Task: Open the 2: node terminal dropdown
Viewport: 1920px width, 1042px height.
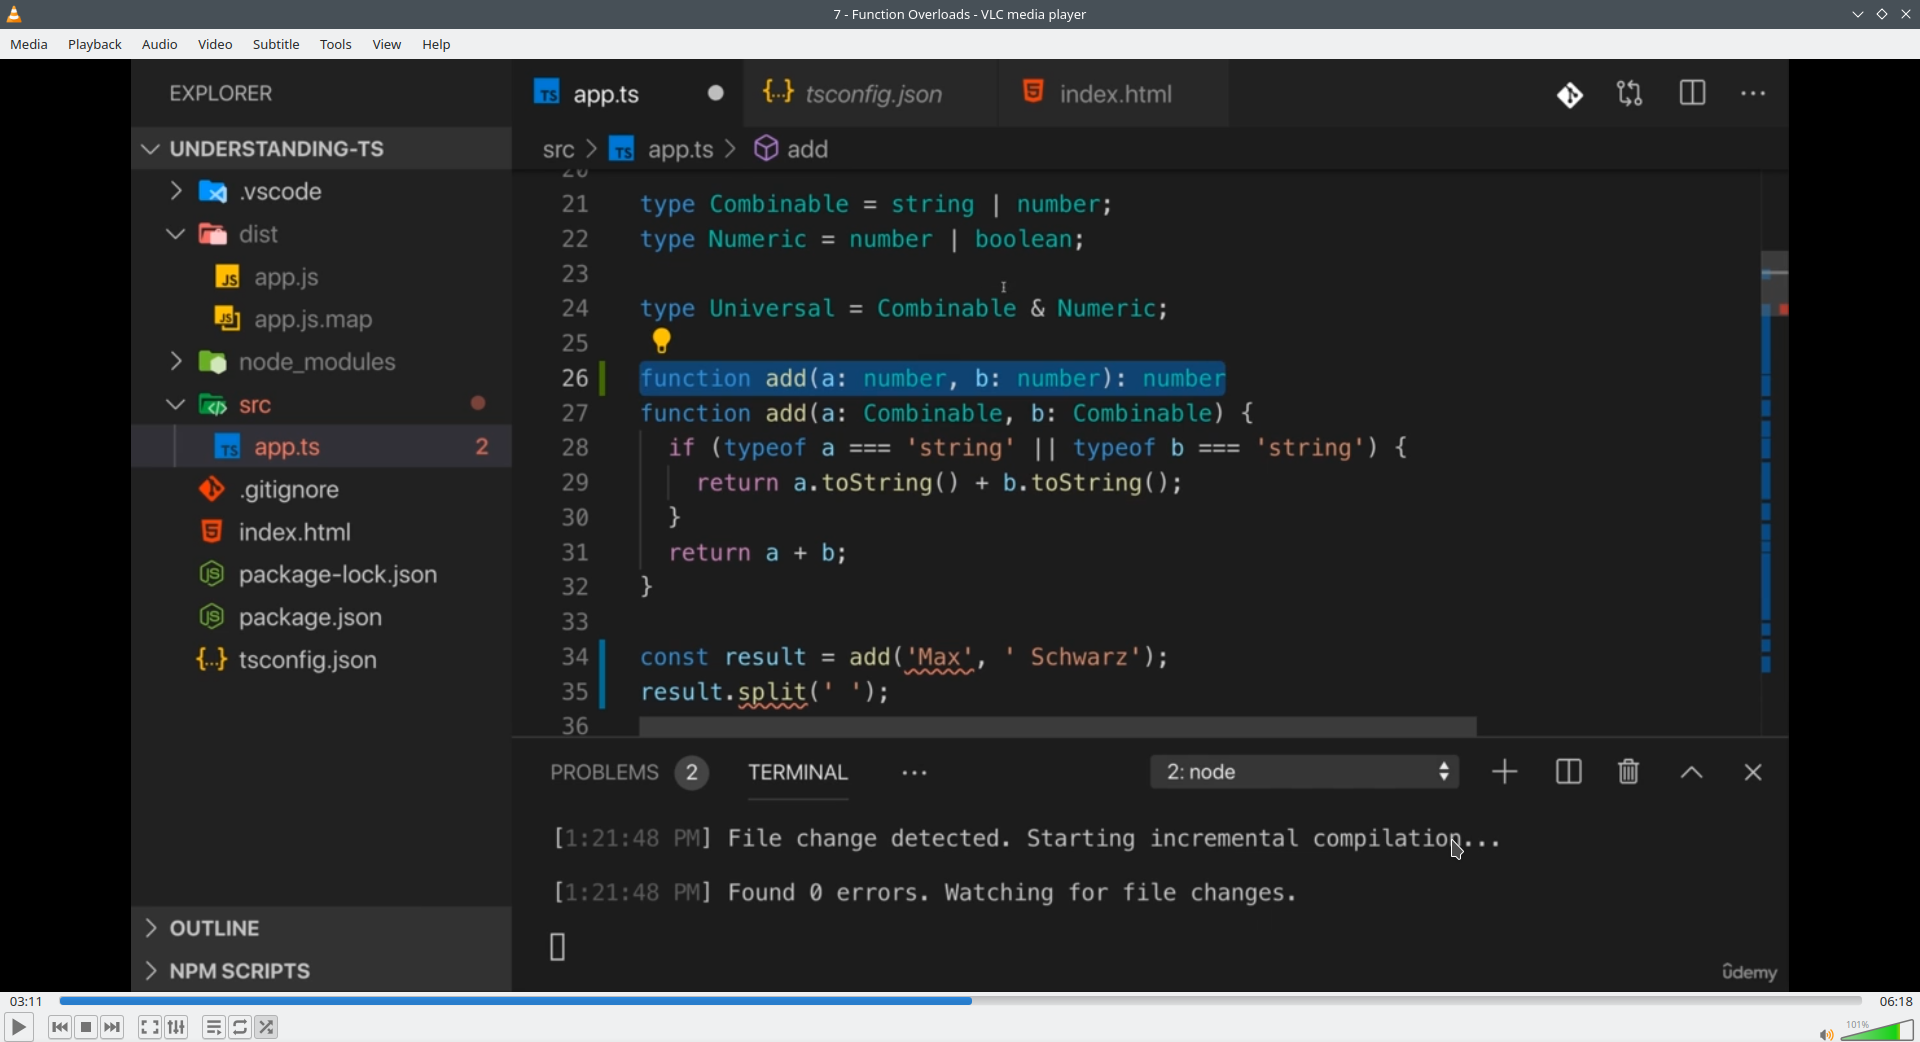Action: pos(1305,772)
